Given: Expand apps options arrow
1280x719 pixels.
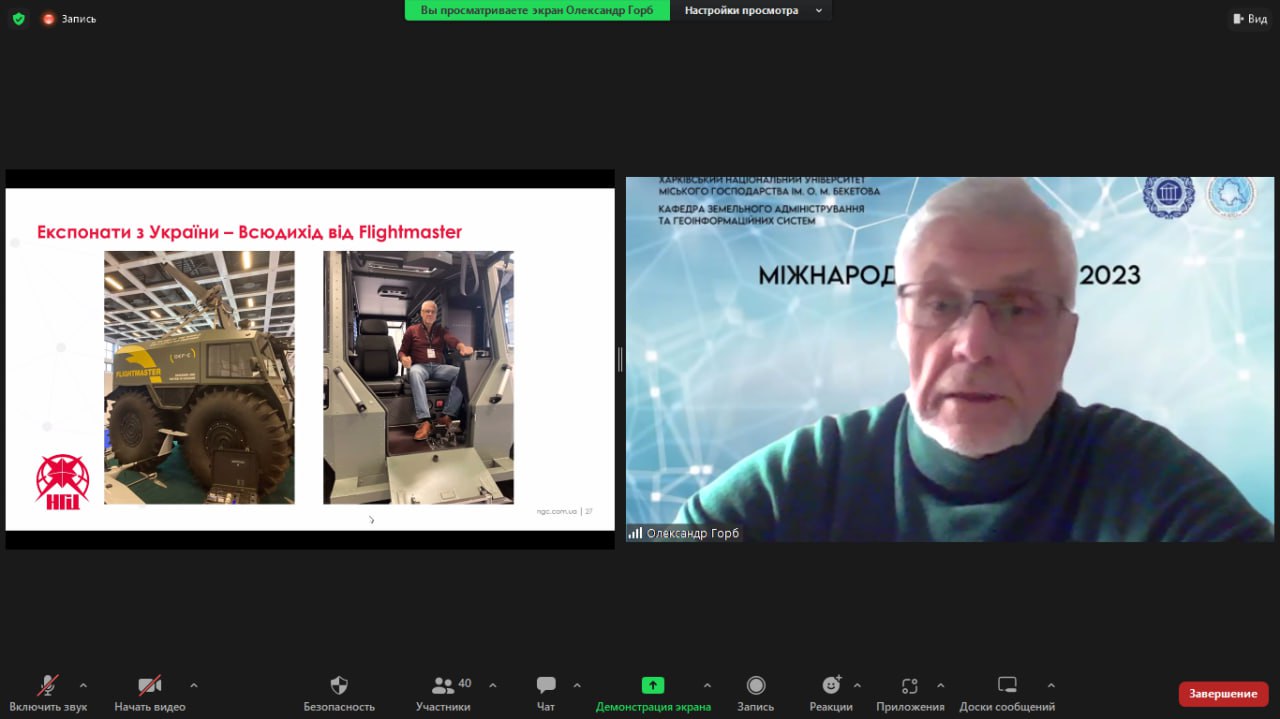Looking at the screenshot, I should pos(940,685).
